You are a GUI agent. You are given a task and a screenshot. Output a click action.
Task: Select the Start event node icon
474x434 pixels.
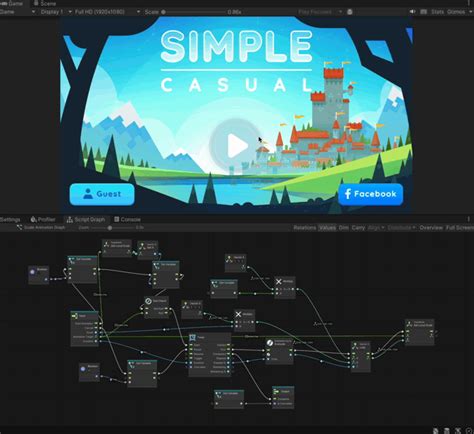click(x=74, y=315)
